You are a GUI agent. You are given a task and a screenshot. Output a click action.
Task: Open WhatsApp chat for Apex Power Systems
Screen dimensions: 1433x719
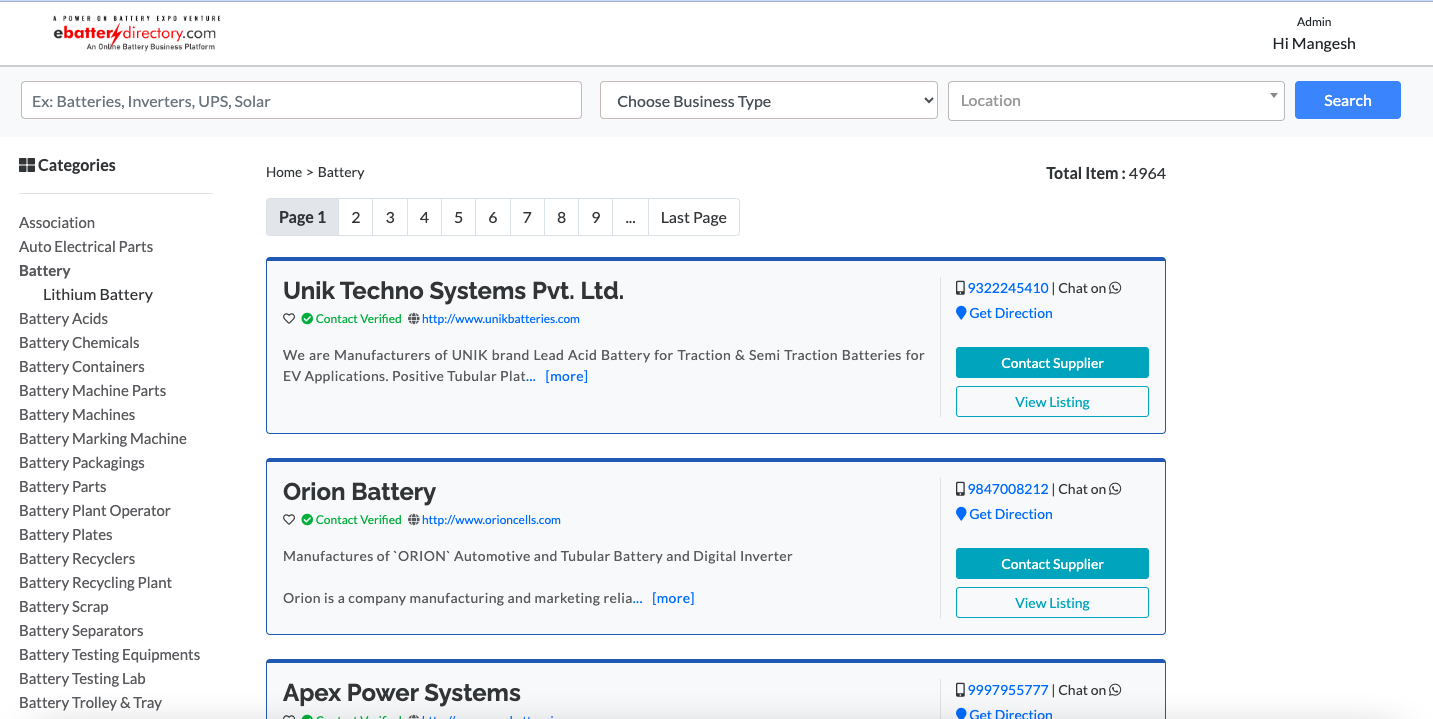pos(1115,690)
